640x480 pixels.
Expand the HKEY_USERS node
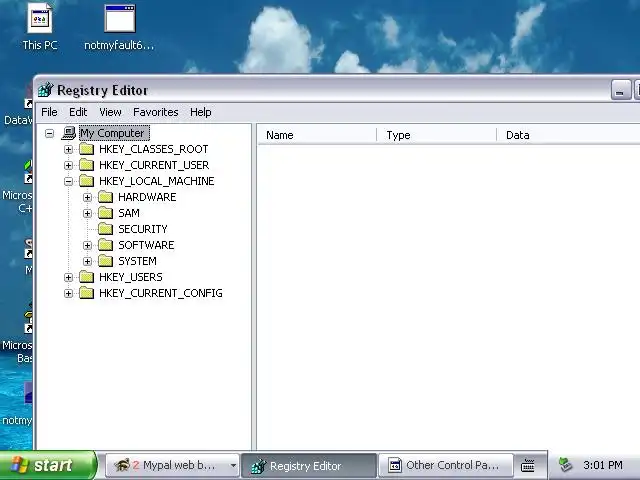pos(69,278)
